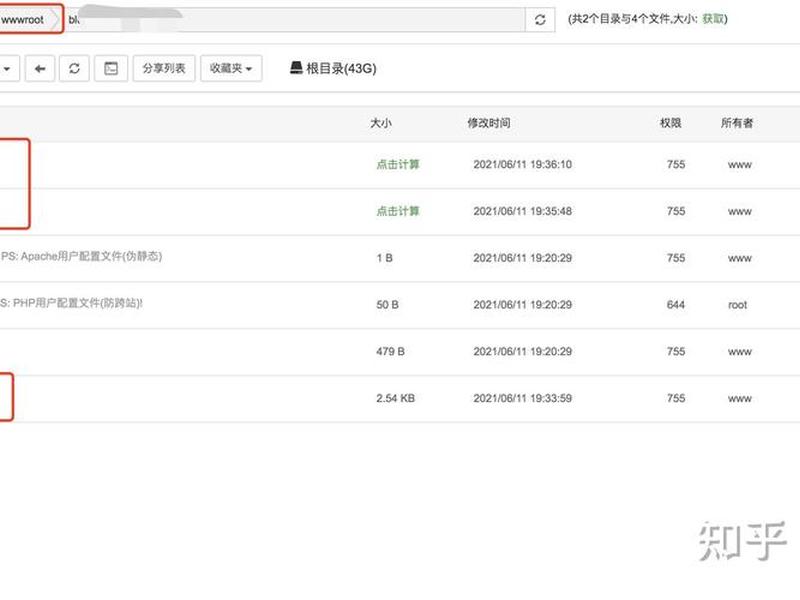Screen dimensions: 800x600
Task: Sort by 修改时间 column header
Action: pyautogui.click(x=489, y=123)
